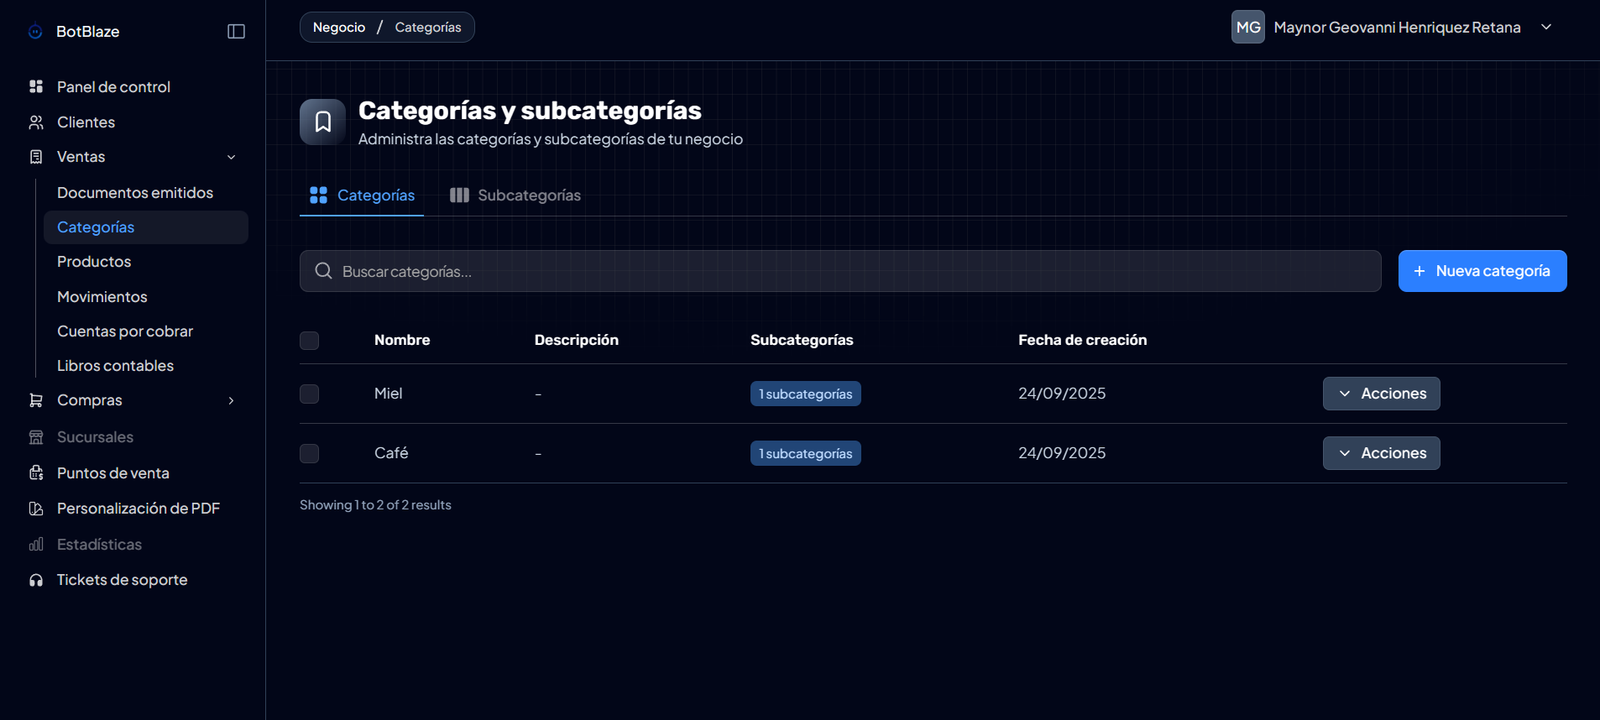Click the plus icon on the Nueva categoría button
Image resolution: width=1600 pixels, height=720 pixels.
[1419, 271]
